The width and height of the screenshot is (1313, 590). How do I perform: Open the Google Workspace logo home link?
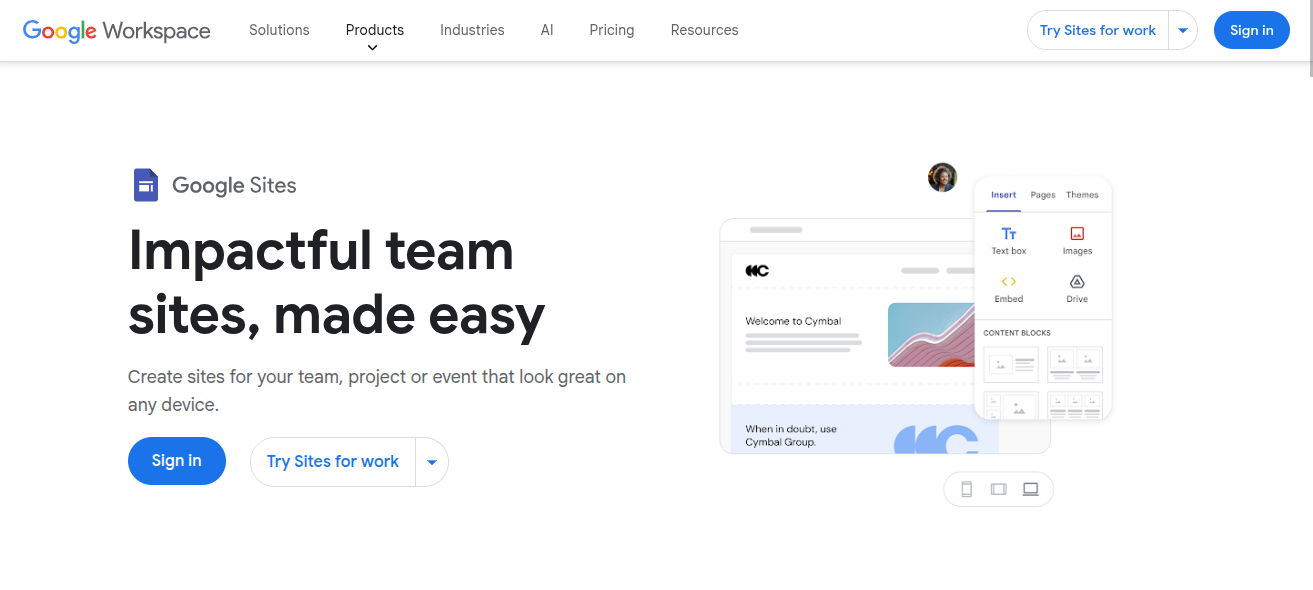pyautogui.click(x=116, y=30)
